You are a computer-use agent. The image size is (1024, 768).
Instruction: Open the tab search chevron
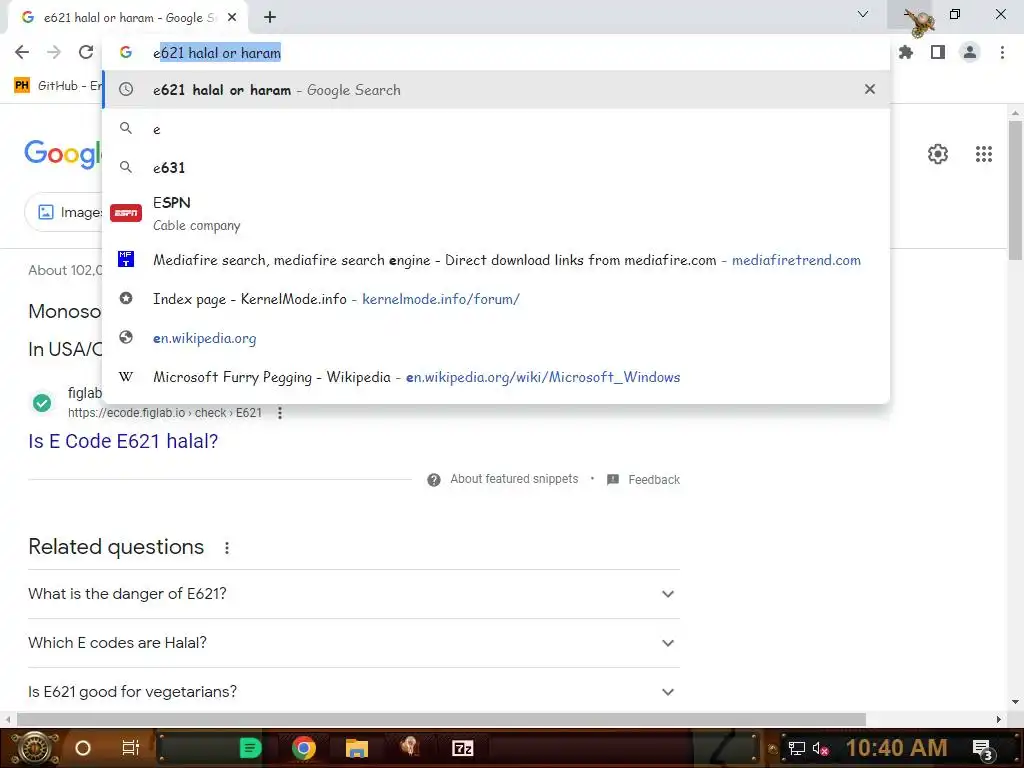(x=863, y=14)
